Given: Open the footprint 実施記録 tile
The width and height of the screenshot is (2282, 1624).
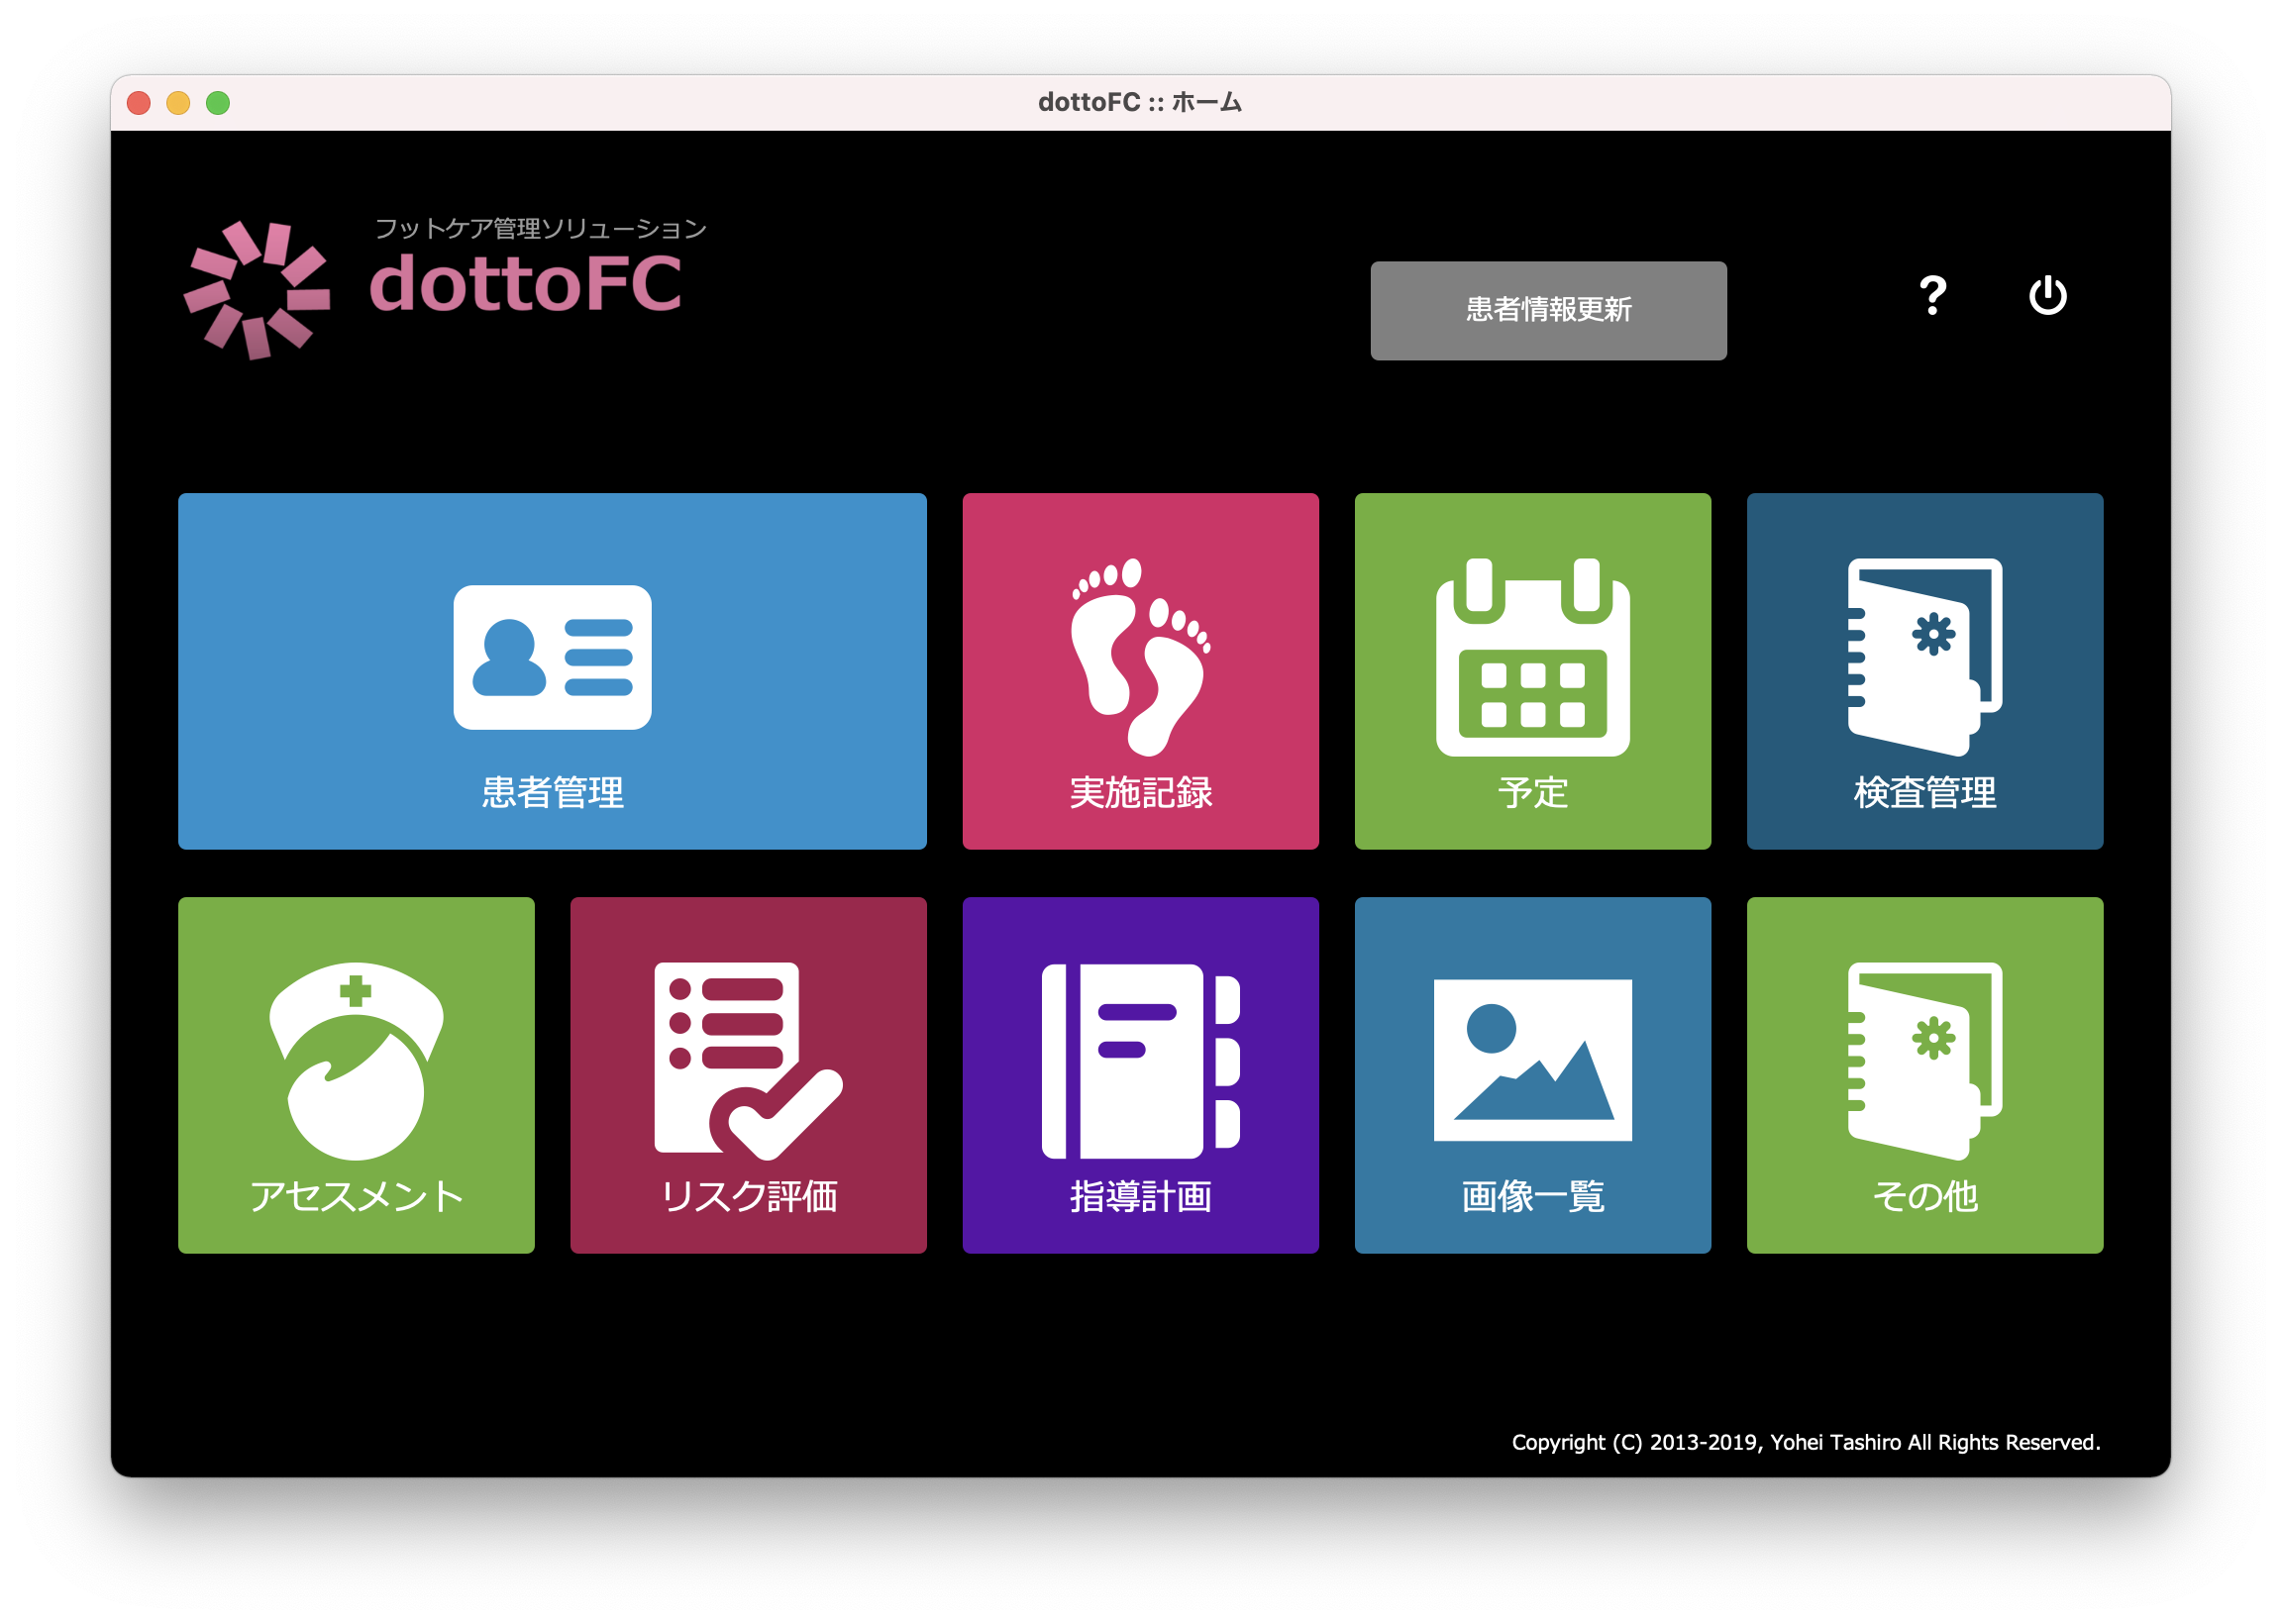Looking at the screenshot, I should click(1140, 670).
